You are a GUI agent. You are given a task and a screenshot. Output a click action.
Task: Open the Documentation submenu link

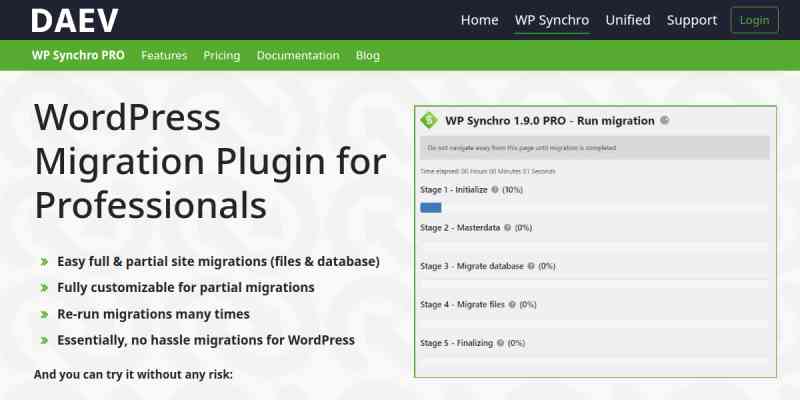click(x=297, y=55)
